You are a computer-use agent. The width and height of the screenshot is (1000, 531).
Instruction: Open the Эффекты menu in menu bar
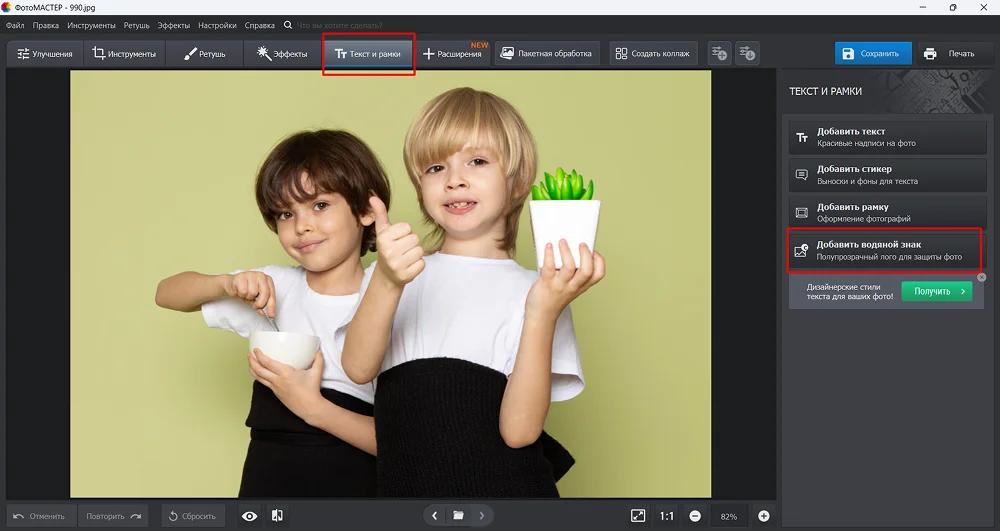click(x=173, y=25)
